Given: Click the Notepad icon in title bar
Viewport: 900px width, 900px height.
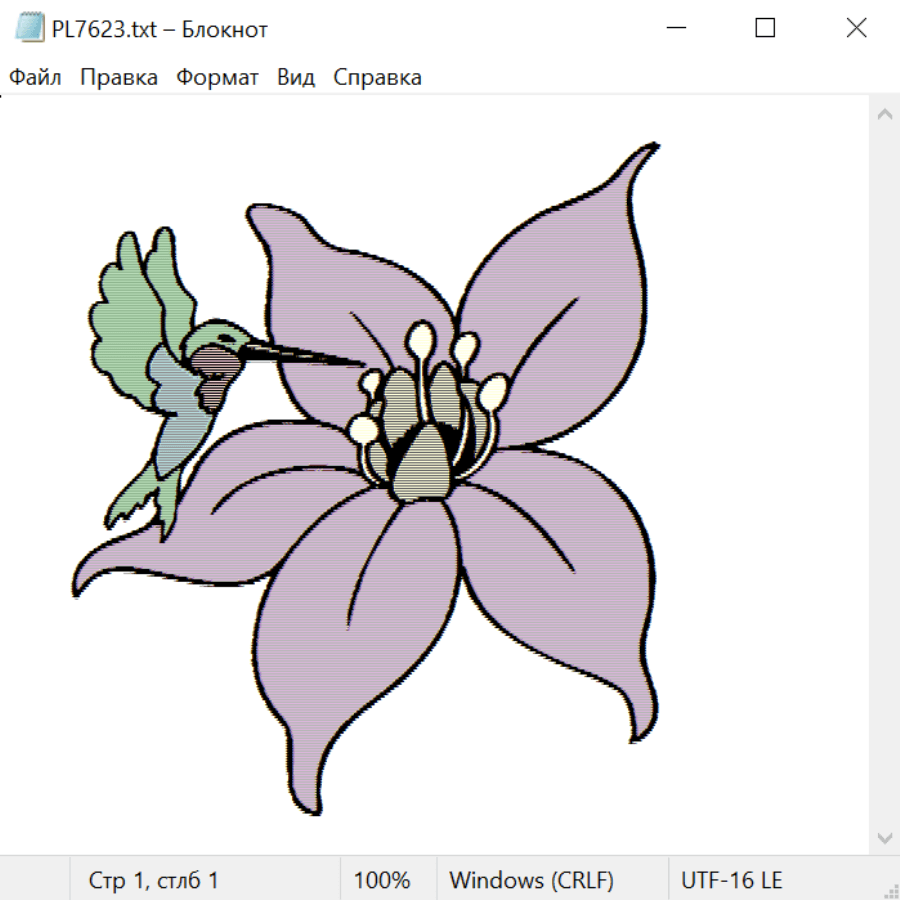Looking at the screenshot, I should pos(30,29).
